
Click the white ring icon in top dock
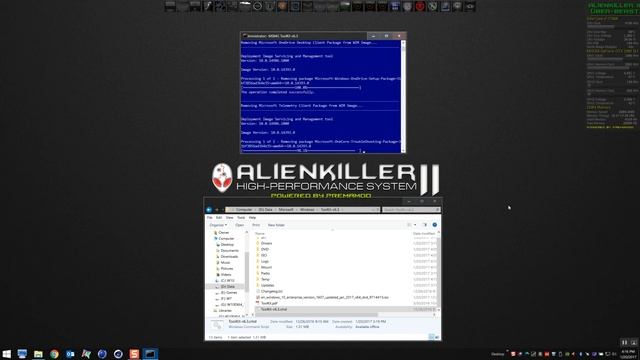click(258, 6)
